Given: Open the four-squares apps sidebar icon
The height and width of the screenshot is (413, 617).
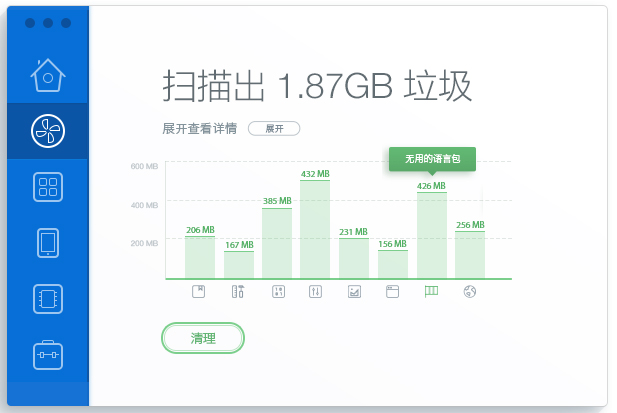Looking at the screenshot, I should (x=47, y=187).
